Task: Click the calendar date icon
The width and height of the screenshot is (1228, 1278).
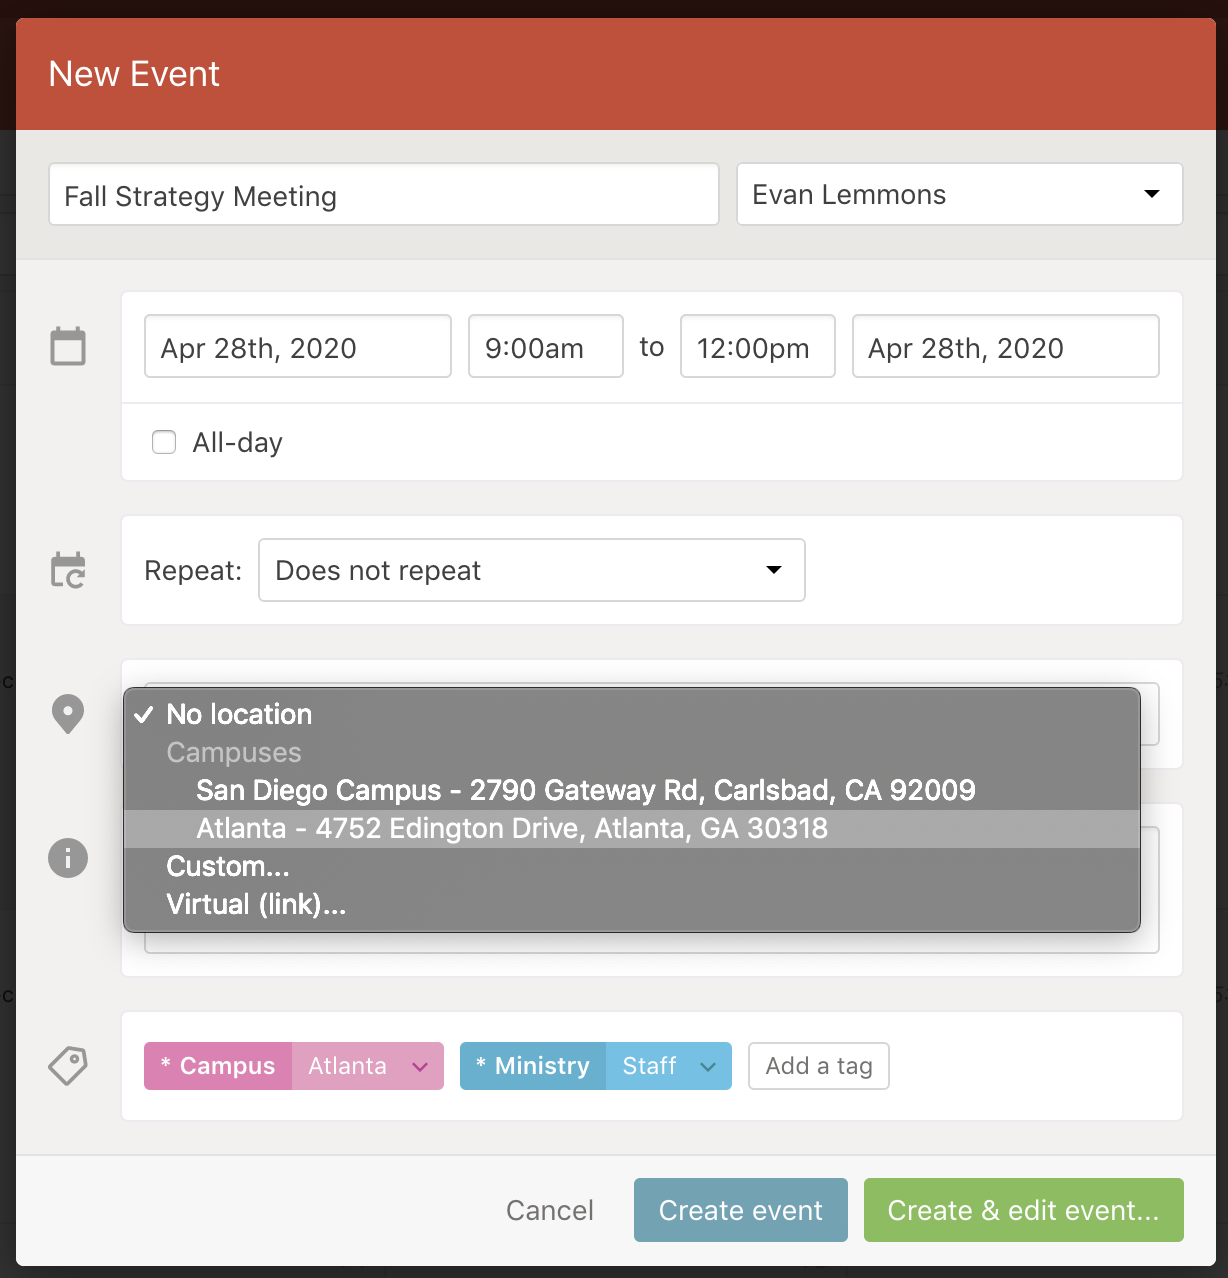Action: coord(68,347)
